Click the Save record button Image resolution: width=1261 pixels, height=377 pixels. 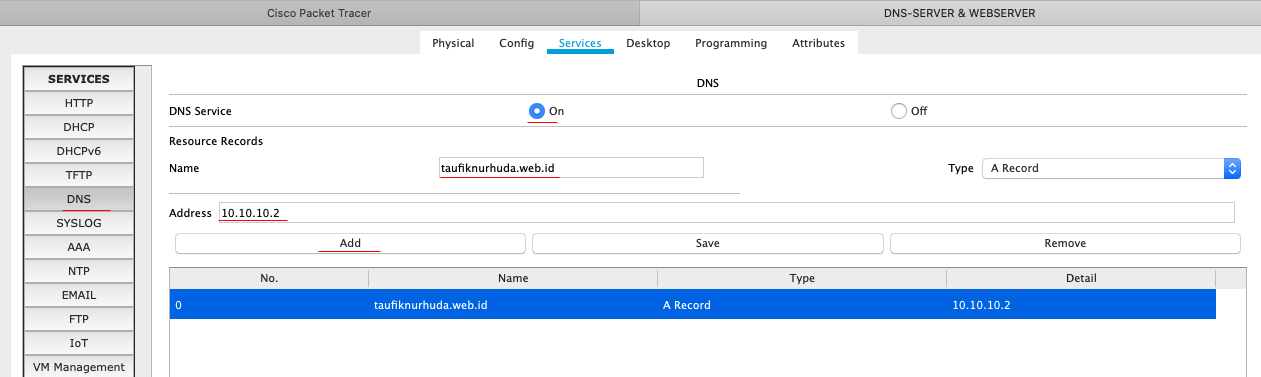click(x=708, y=243)
